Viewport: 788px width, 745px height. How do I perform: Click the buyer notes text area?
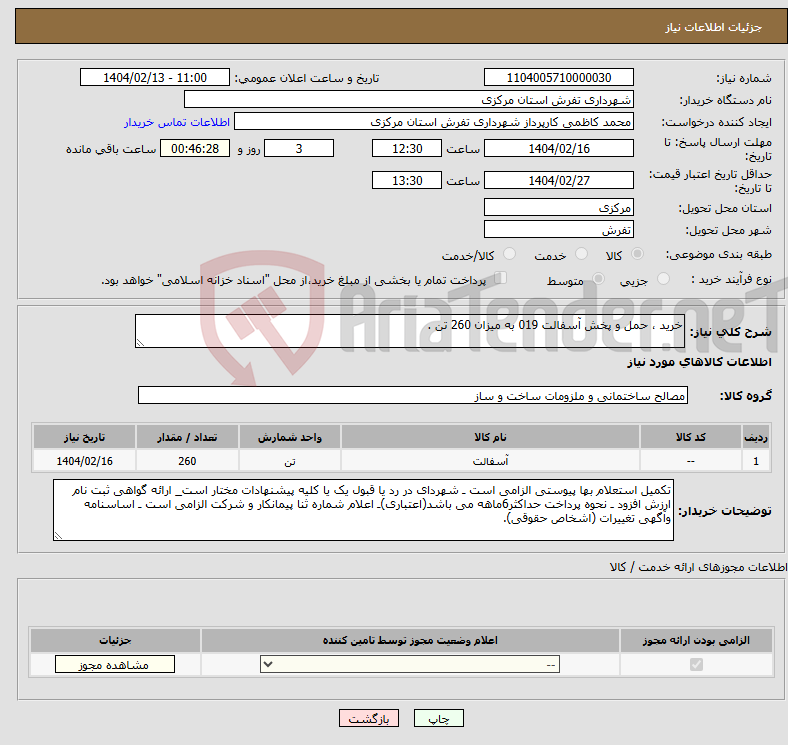tap(363, 510)
